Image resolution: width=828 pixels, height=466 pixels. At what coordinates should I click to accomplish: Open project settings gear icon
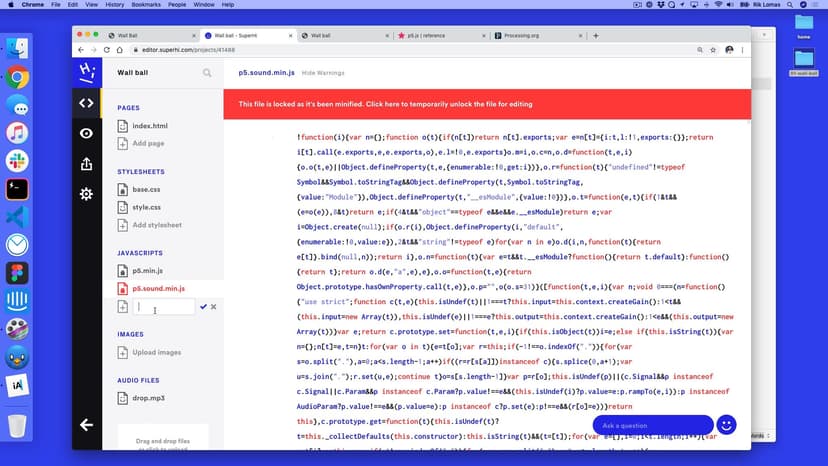(x=86, y=194)
